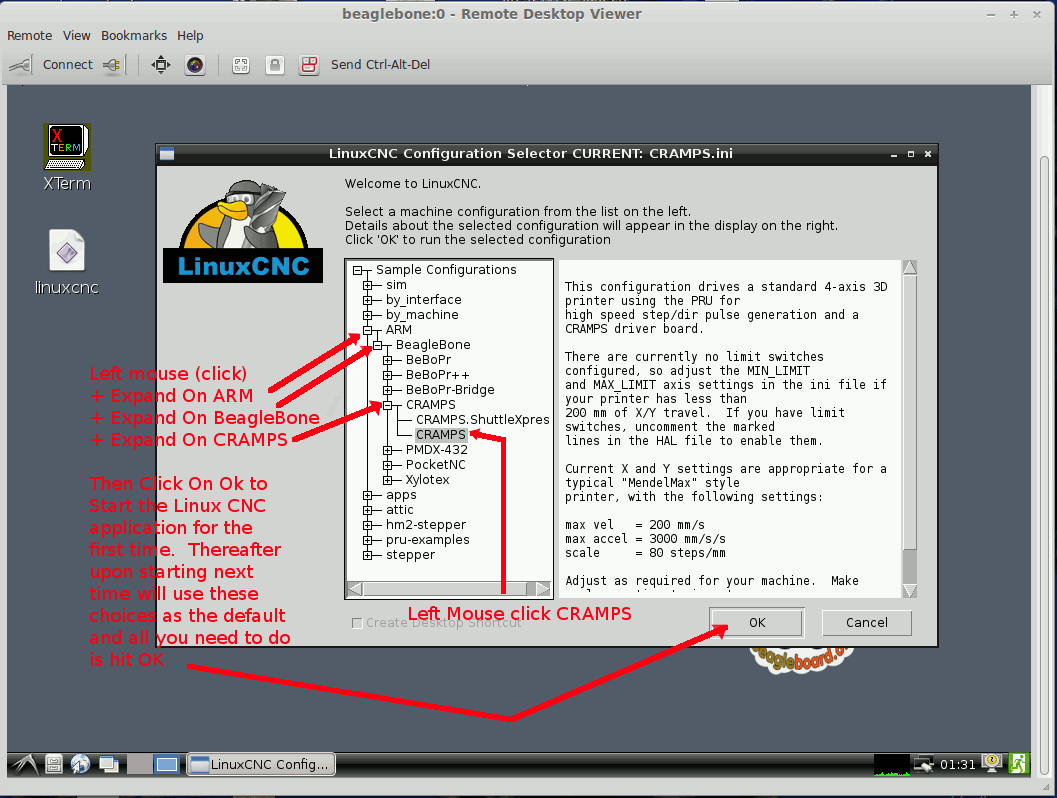Expand the pru-examples tree node
Screen dimensions: 1057x798
click(367, 540)
